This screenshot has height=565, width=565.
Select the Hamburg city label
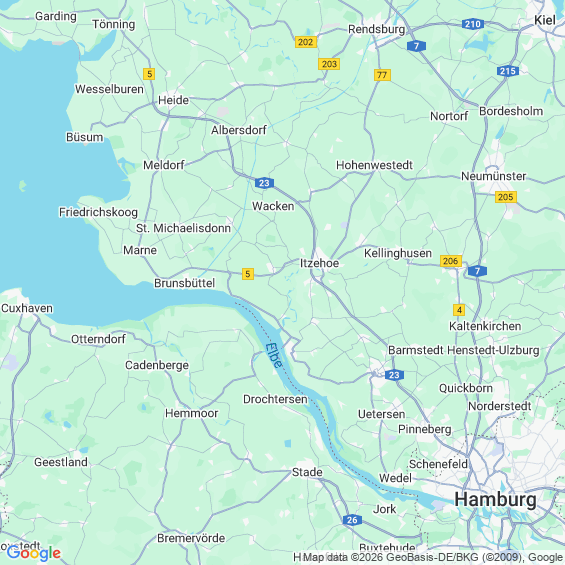click(495, 500)
